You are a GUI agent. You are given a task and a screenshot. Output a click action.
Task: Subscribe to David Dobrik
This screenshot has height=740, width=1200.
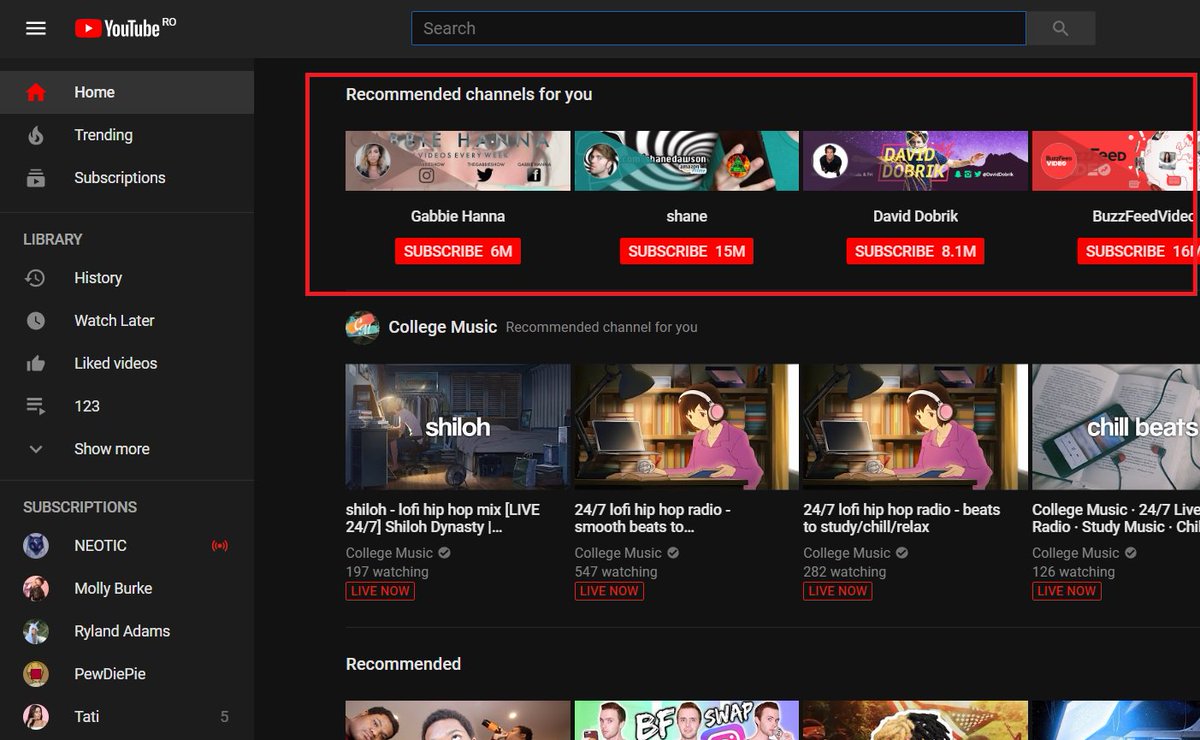tap(915, 251)
